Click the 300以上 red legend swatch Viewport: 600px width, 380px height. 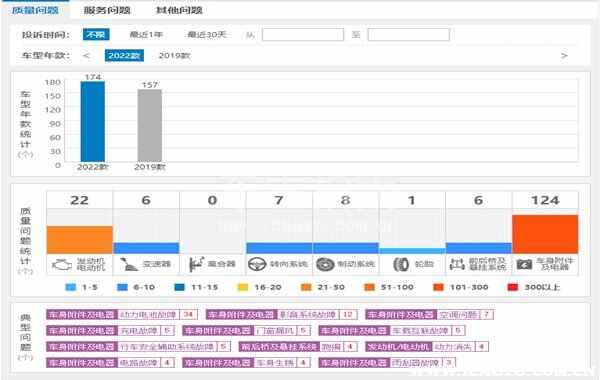(x=513, y=287)
